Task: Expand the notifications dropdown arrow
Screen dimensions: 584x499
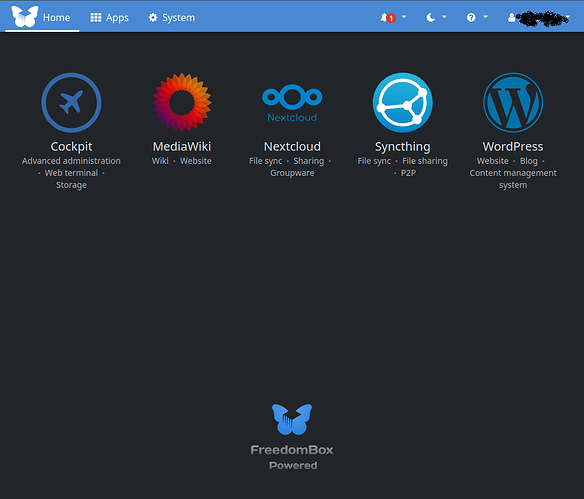Action: (404, 17)
